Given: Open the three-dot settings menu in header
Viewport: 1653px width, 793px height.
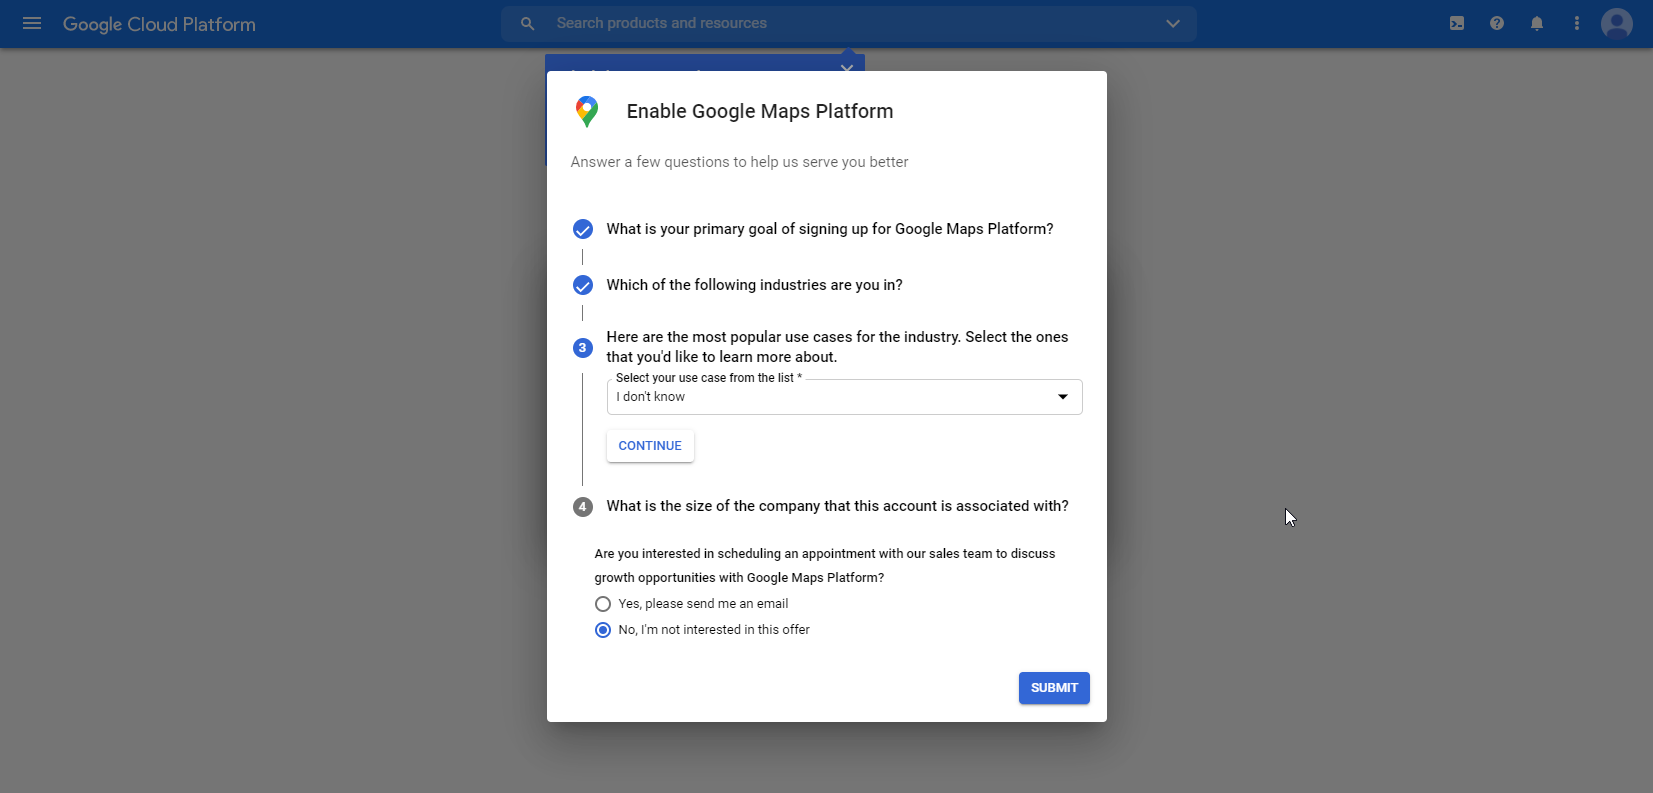Looking at the screenshot, I should click(1577, 23).
